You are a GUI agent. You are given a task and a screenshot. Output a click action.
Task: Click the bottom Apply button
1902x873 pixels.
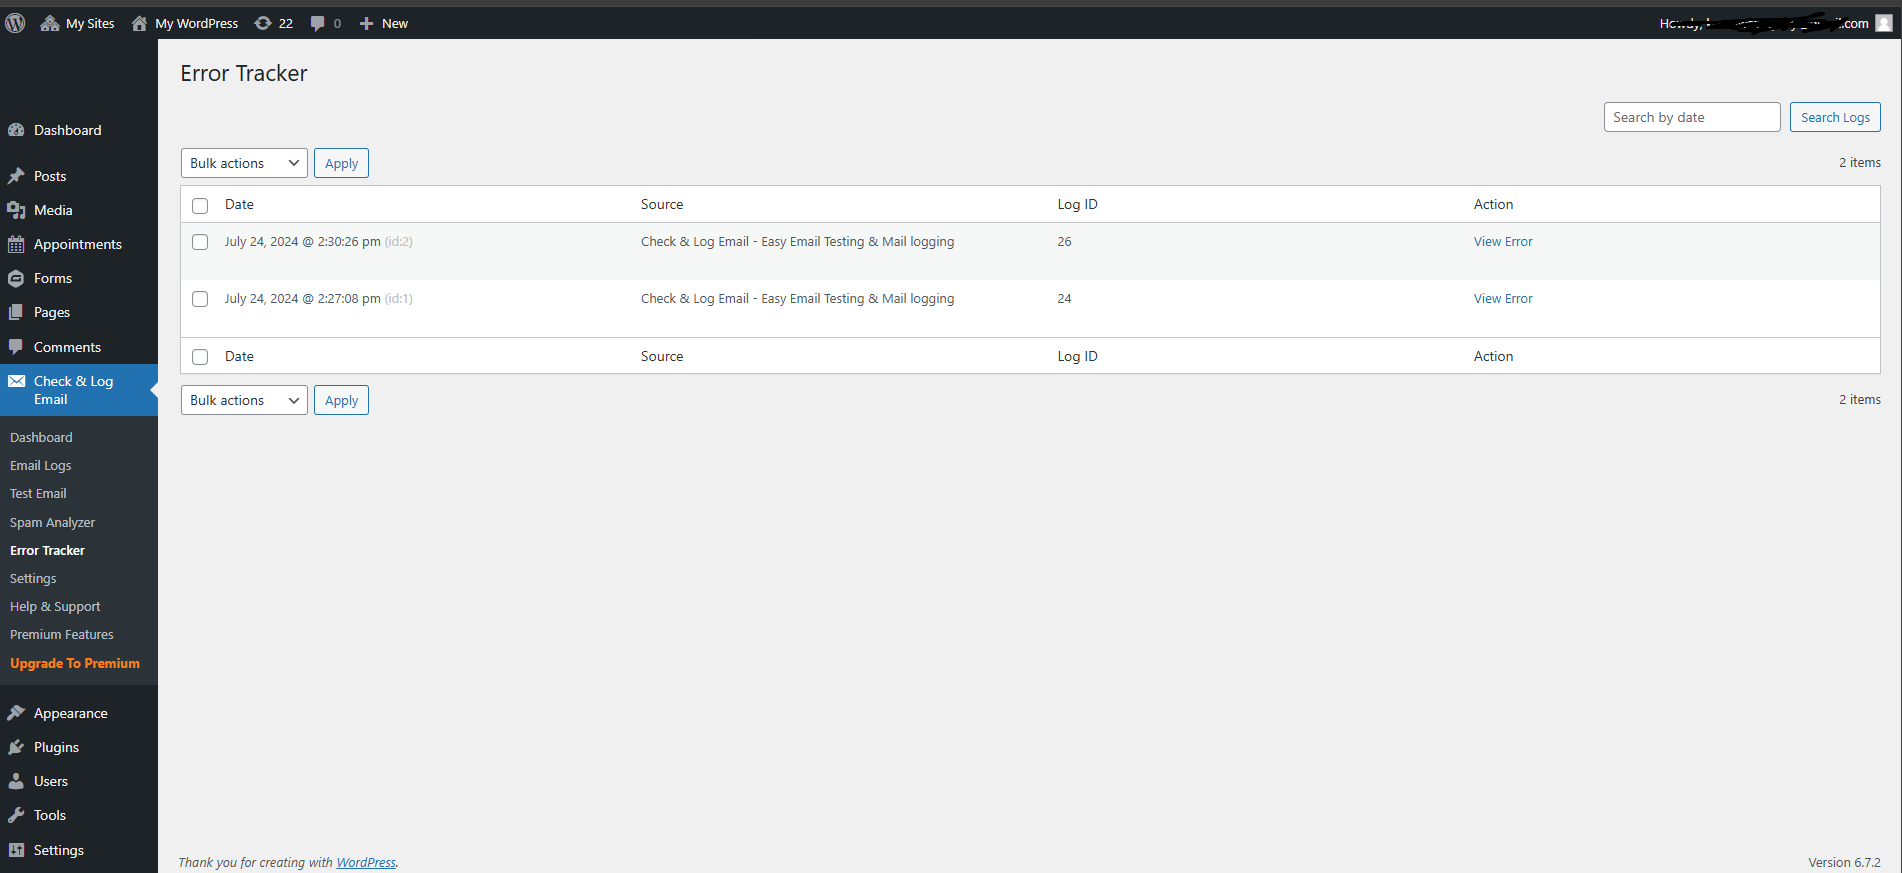coord(341,400)
